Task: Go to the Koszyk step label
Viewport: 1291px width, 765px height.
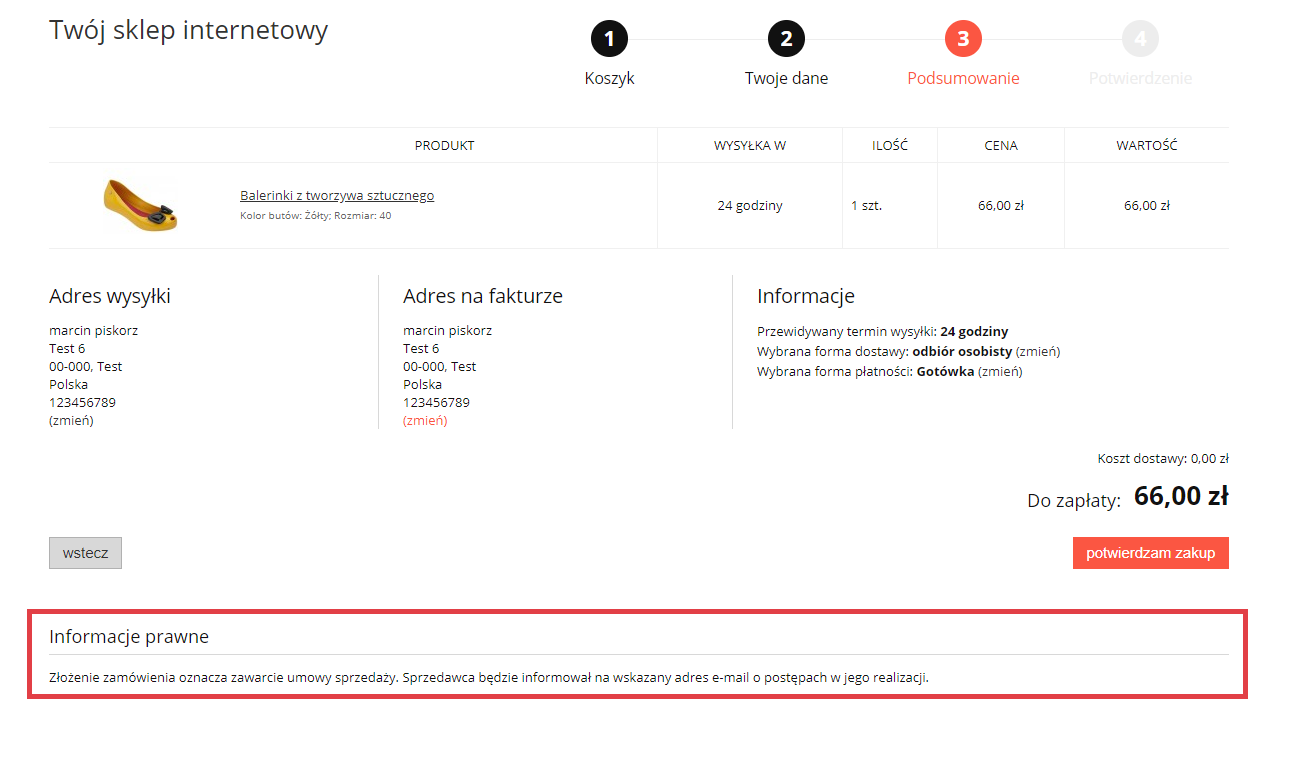Action: [x=609, y=78]
